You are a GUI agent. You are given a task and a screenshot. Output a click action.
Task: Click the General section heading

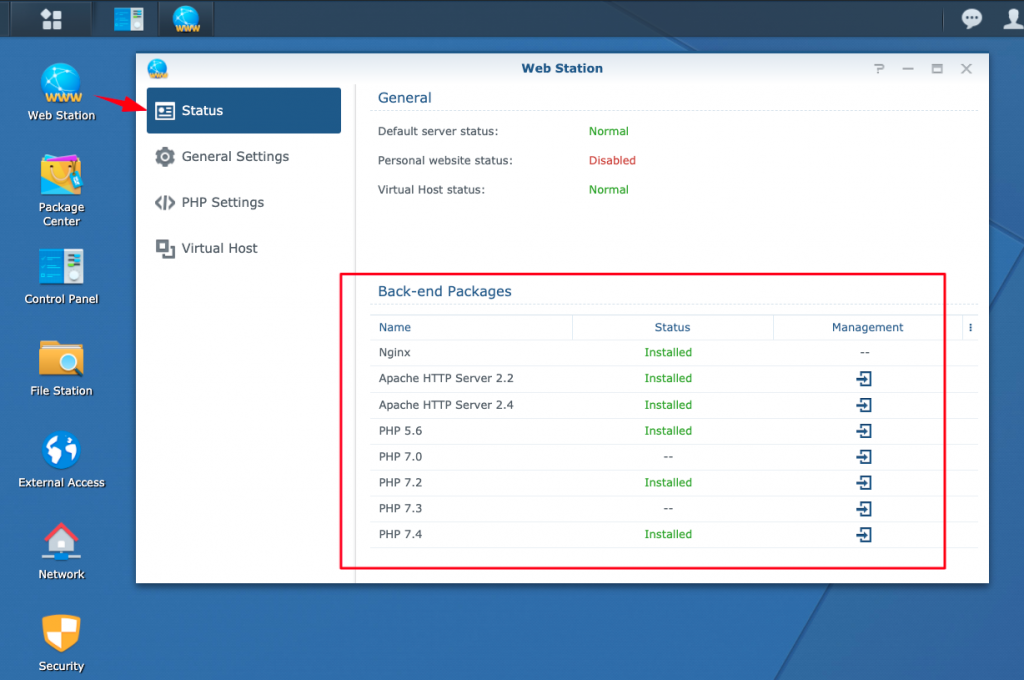point(404,98)
